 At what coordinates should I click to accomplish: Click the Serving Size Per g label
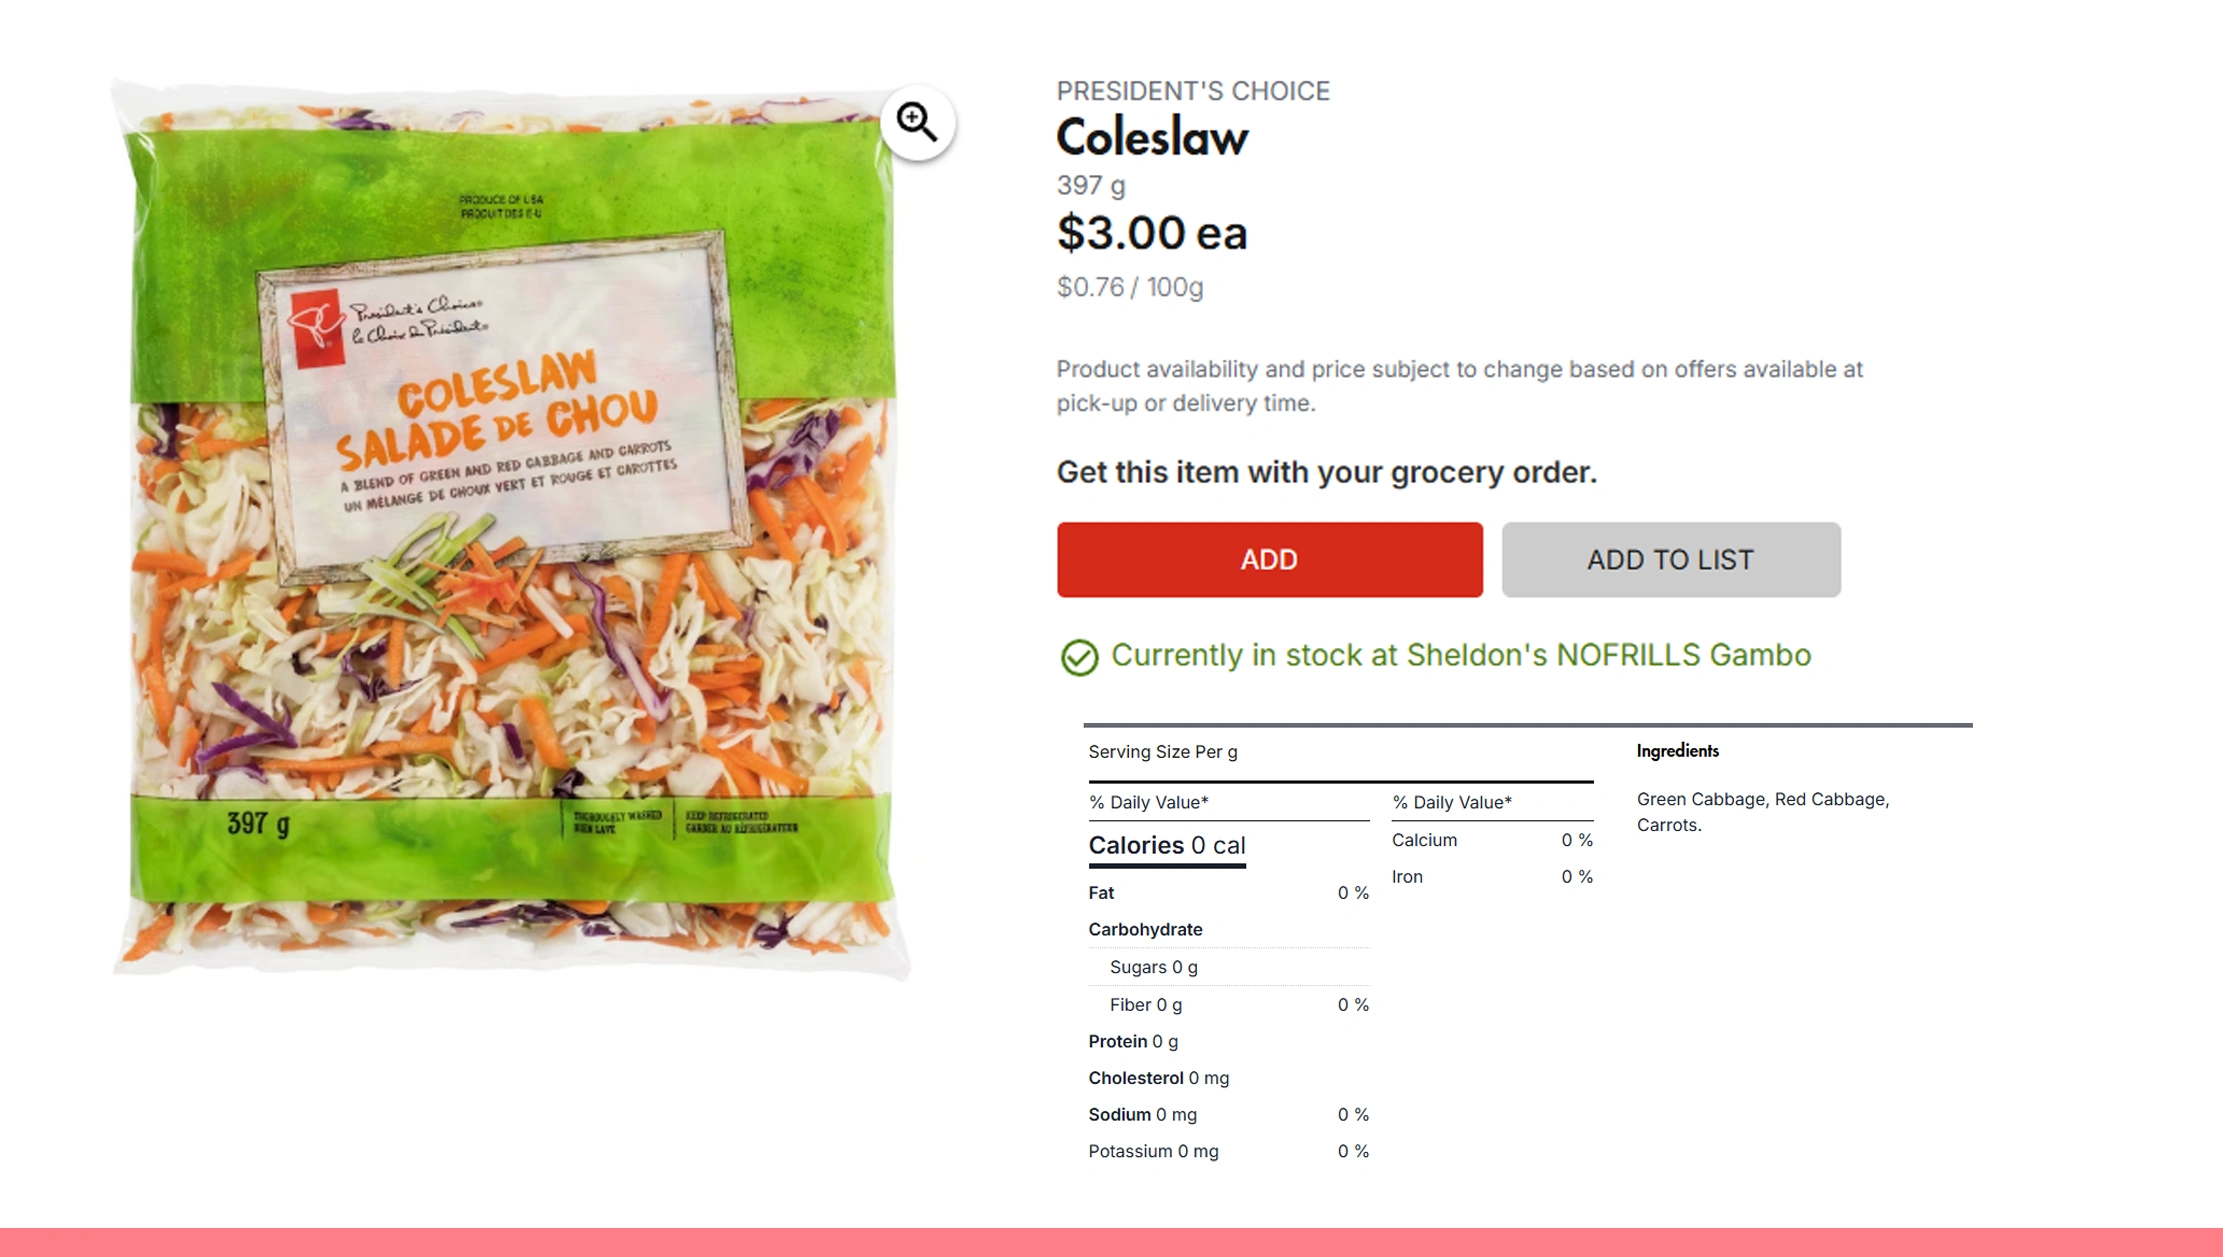(x=1162, y=752)
